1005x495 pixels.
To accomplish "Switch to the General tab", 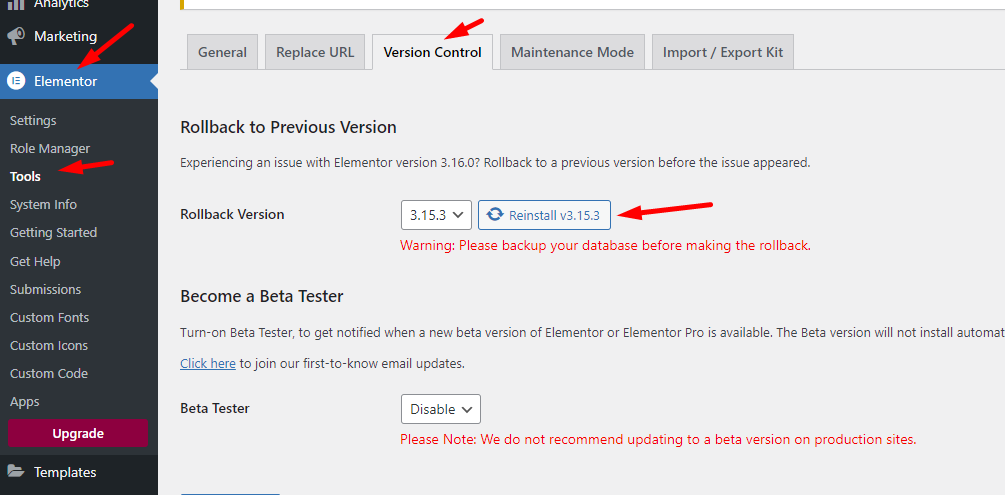I will point(222,52).
